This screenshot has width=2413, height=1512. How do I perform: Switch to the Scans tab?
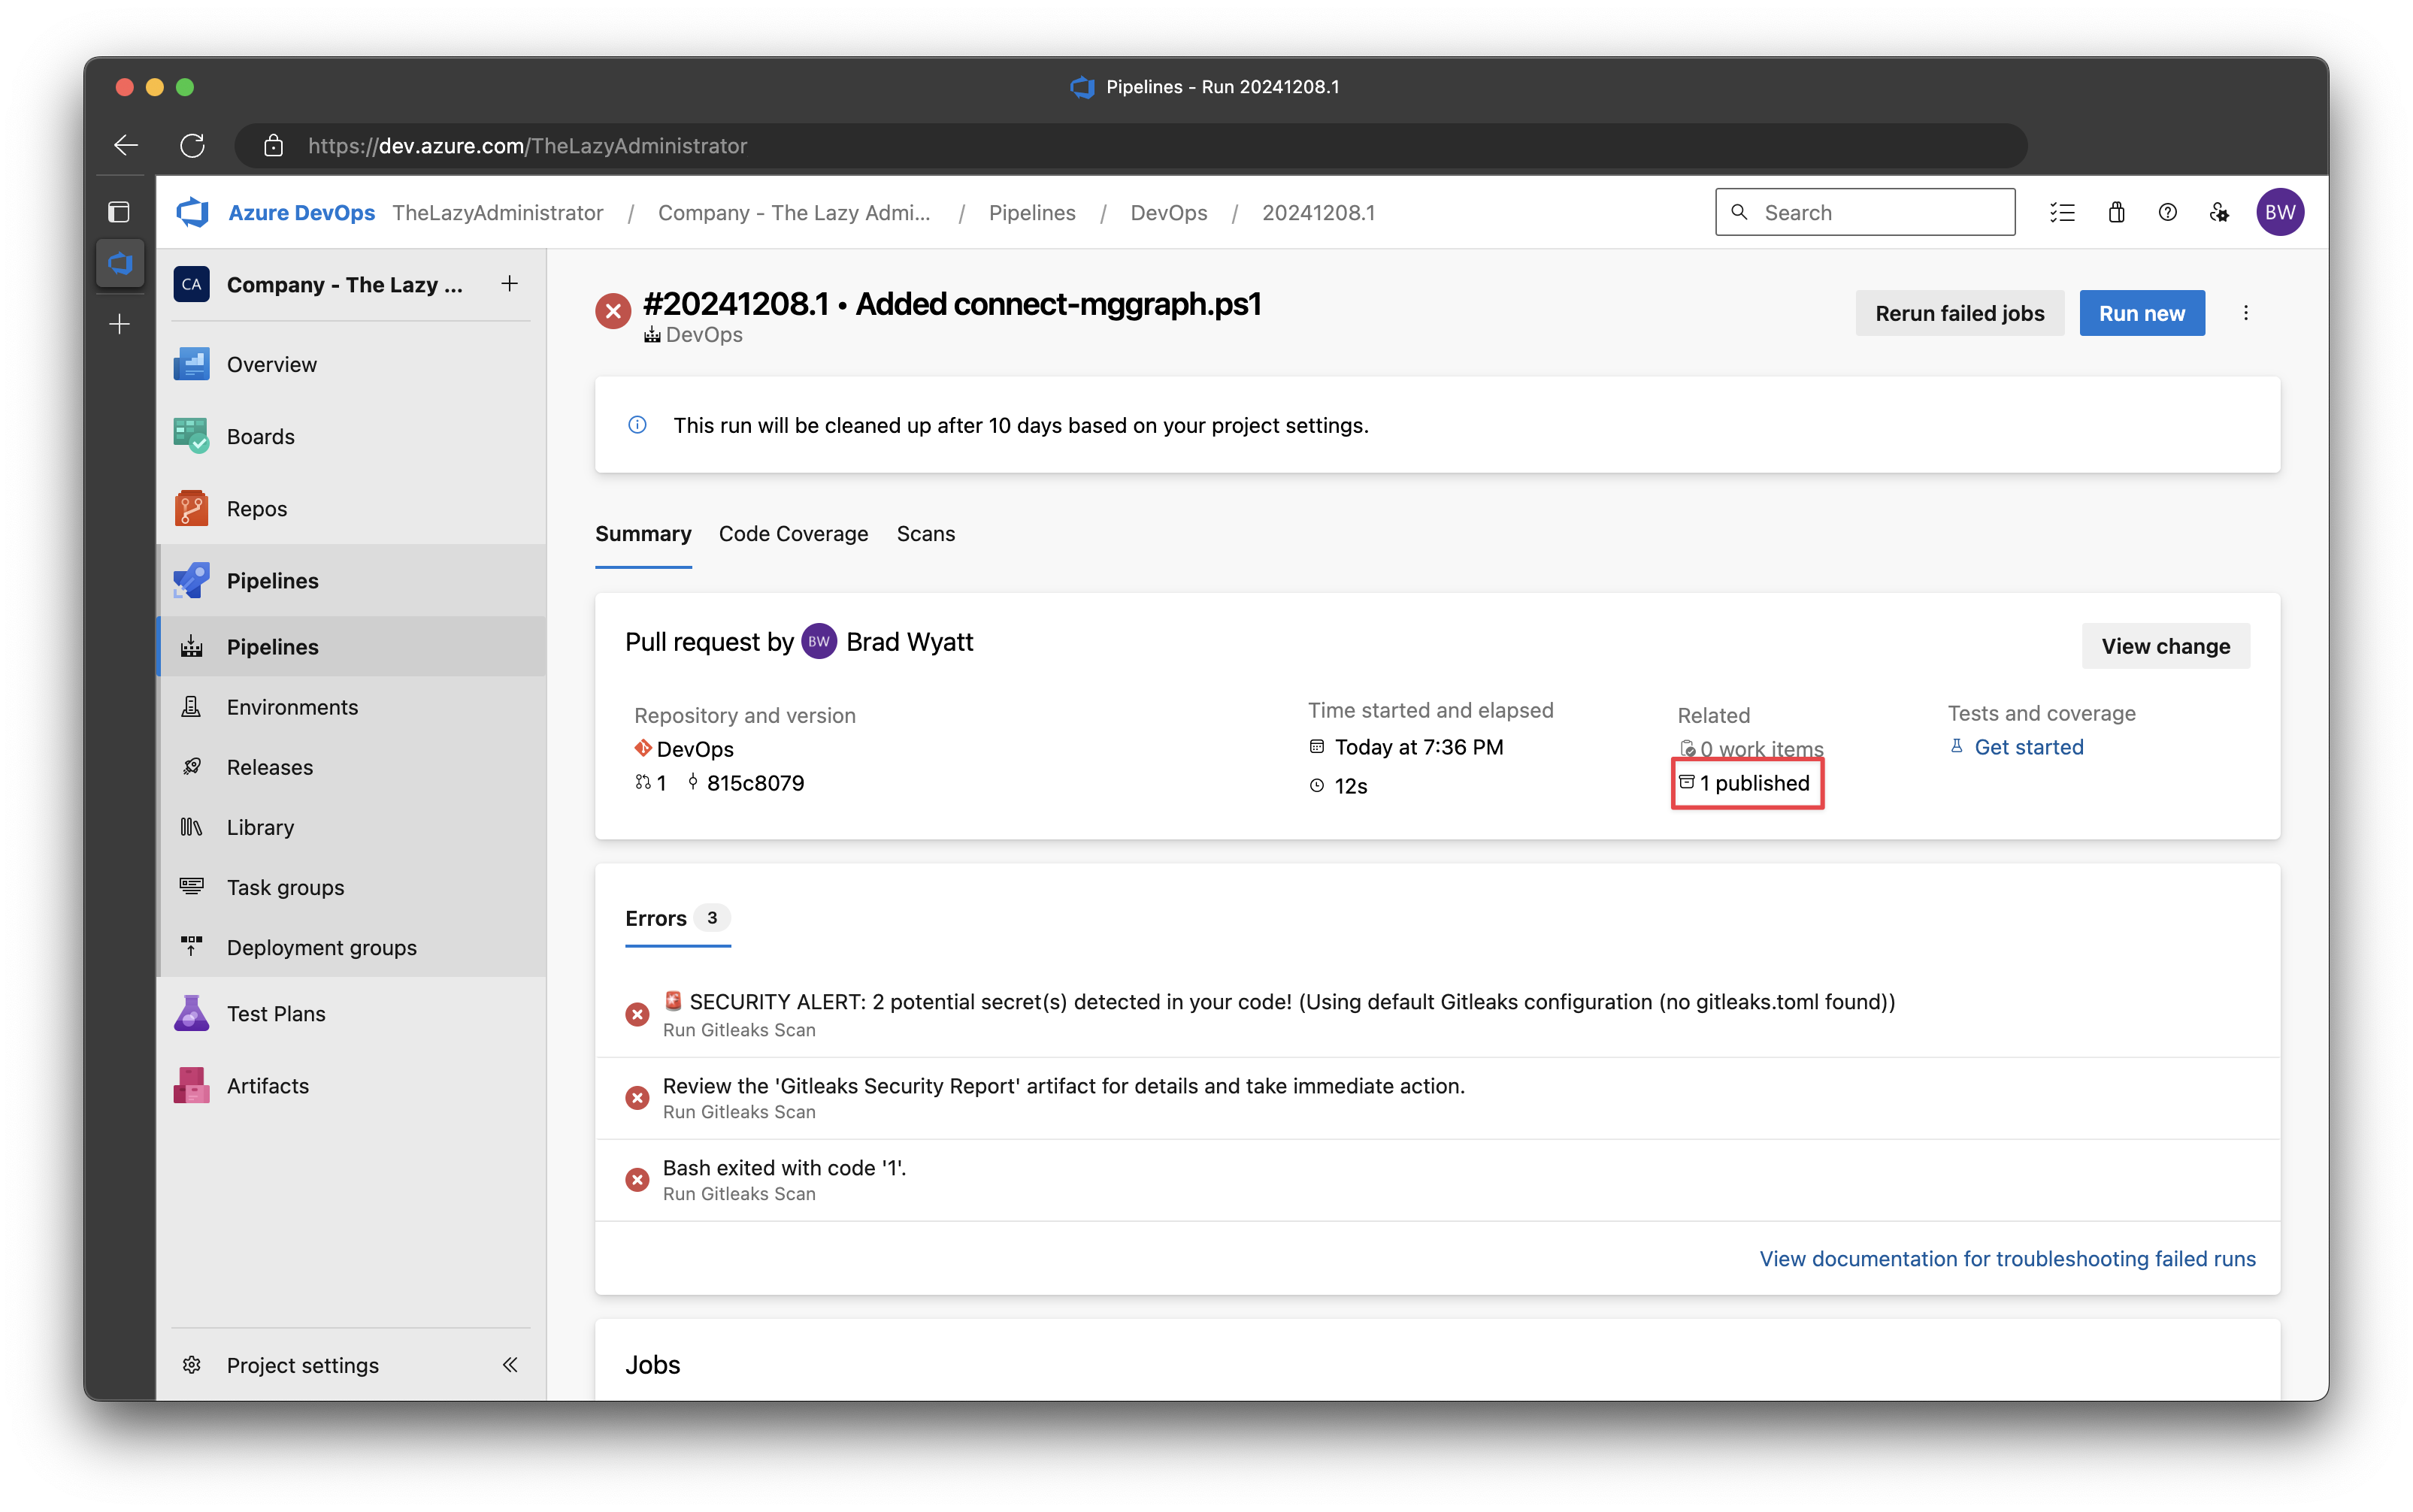925,534
